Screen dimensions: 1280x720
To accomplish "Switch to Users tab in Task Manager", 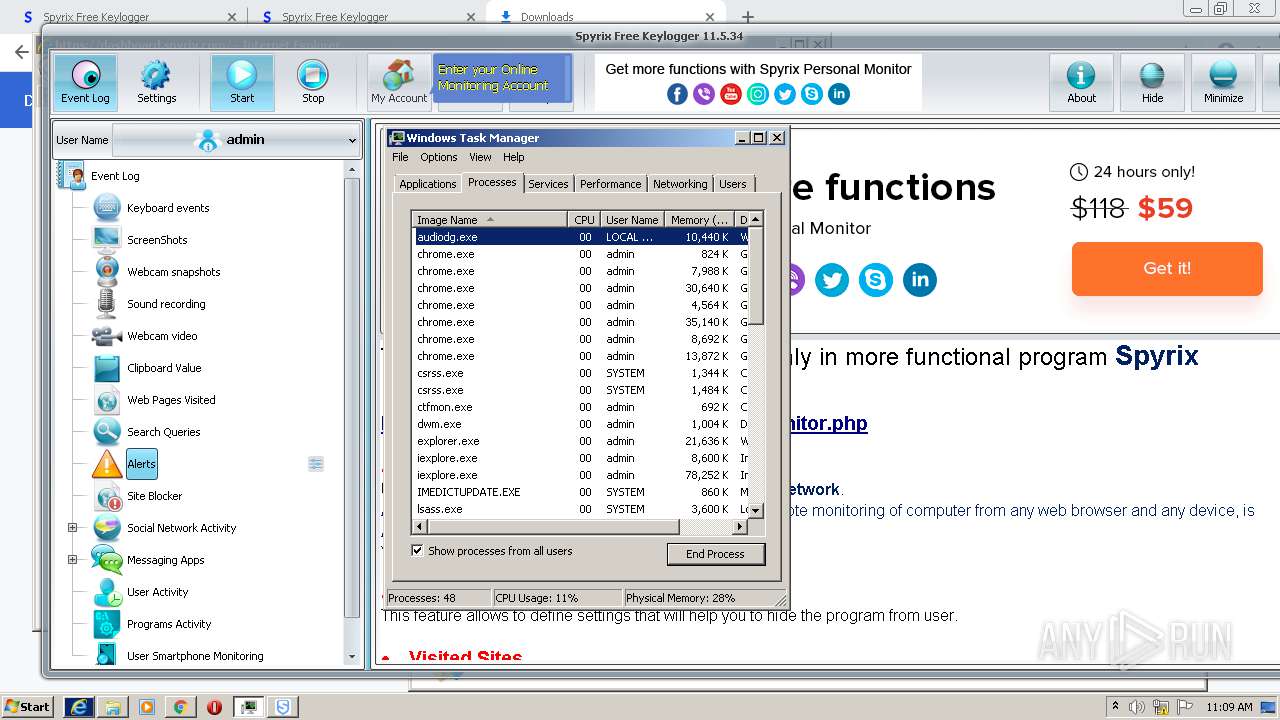I will pyautogui.click(x=733, y=184).
